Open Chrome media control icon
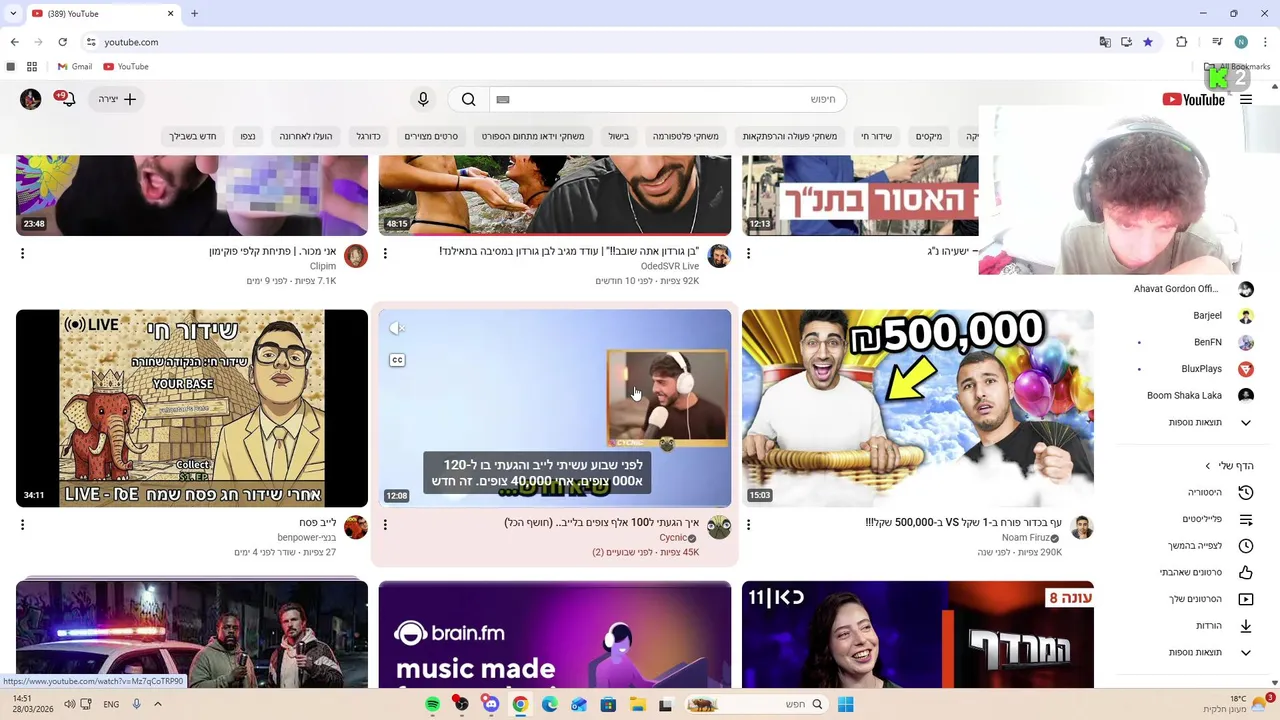Image resolution: width=1280 pixels, height=720 pixels. tap(1217, 42)
